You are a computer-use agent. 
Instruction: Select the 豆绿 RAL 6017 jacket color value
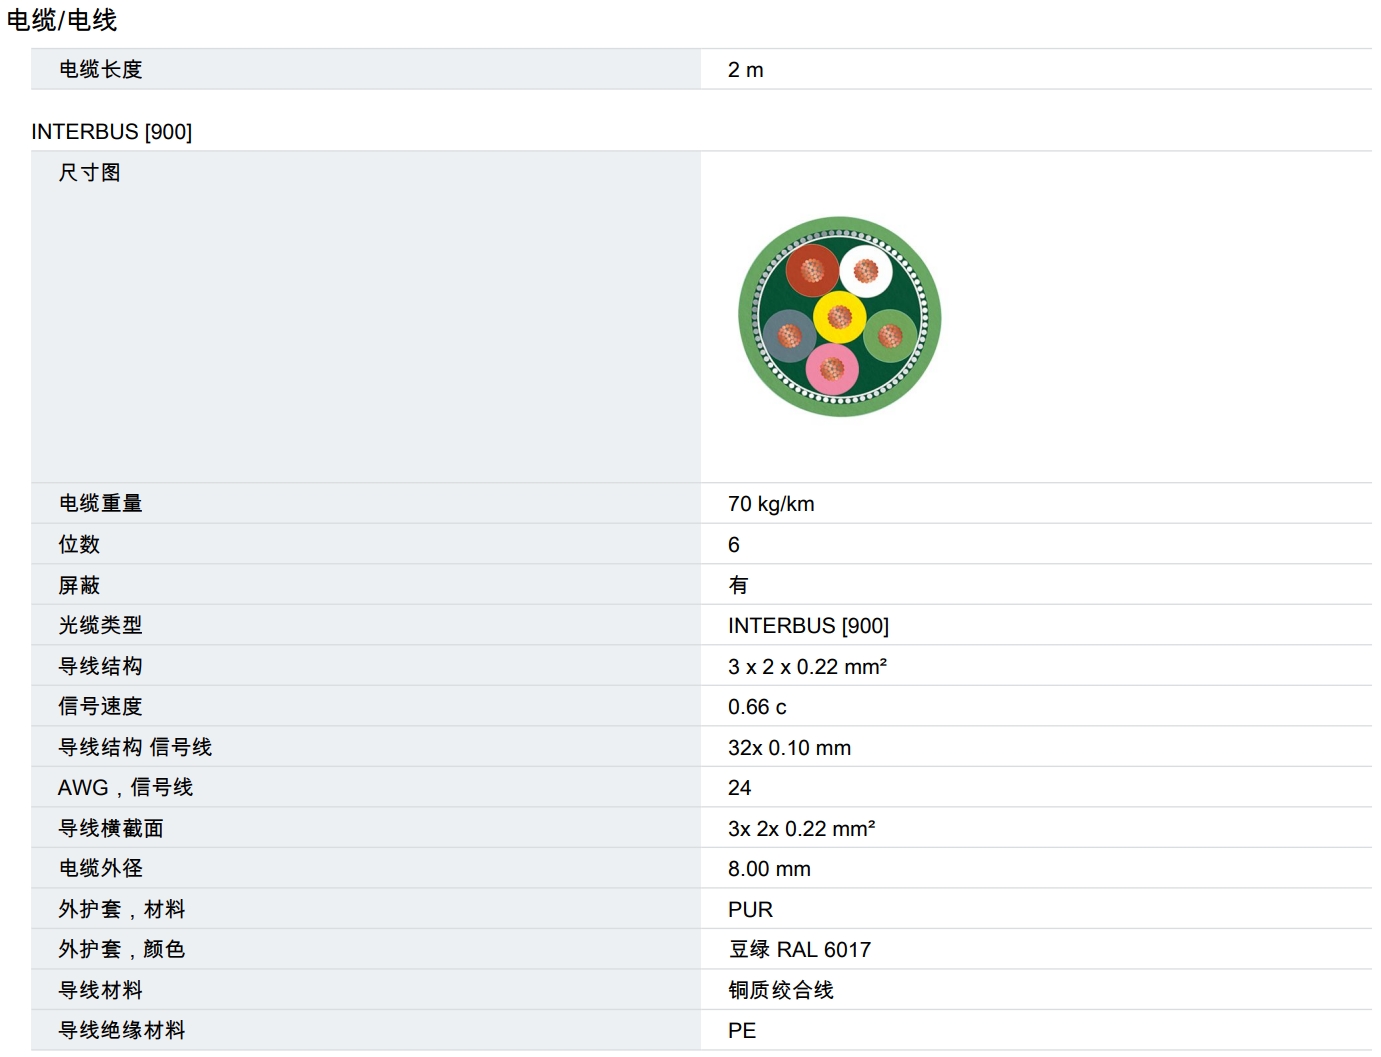(798, 950)
